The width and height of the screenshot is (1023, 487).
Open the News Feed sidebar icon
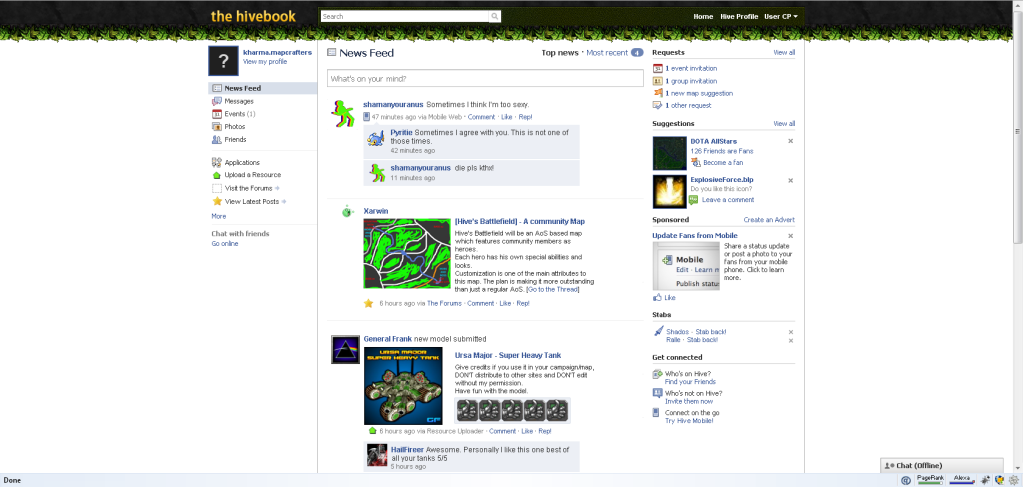pyautogui.click(x=217, y=88)
